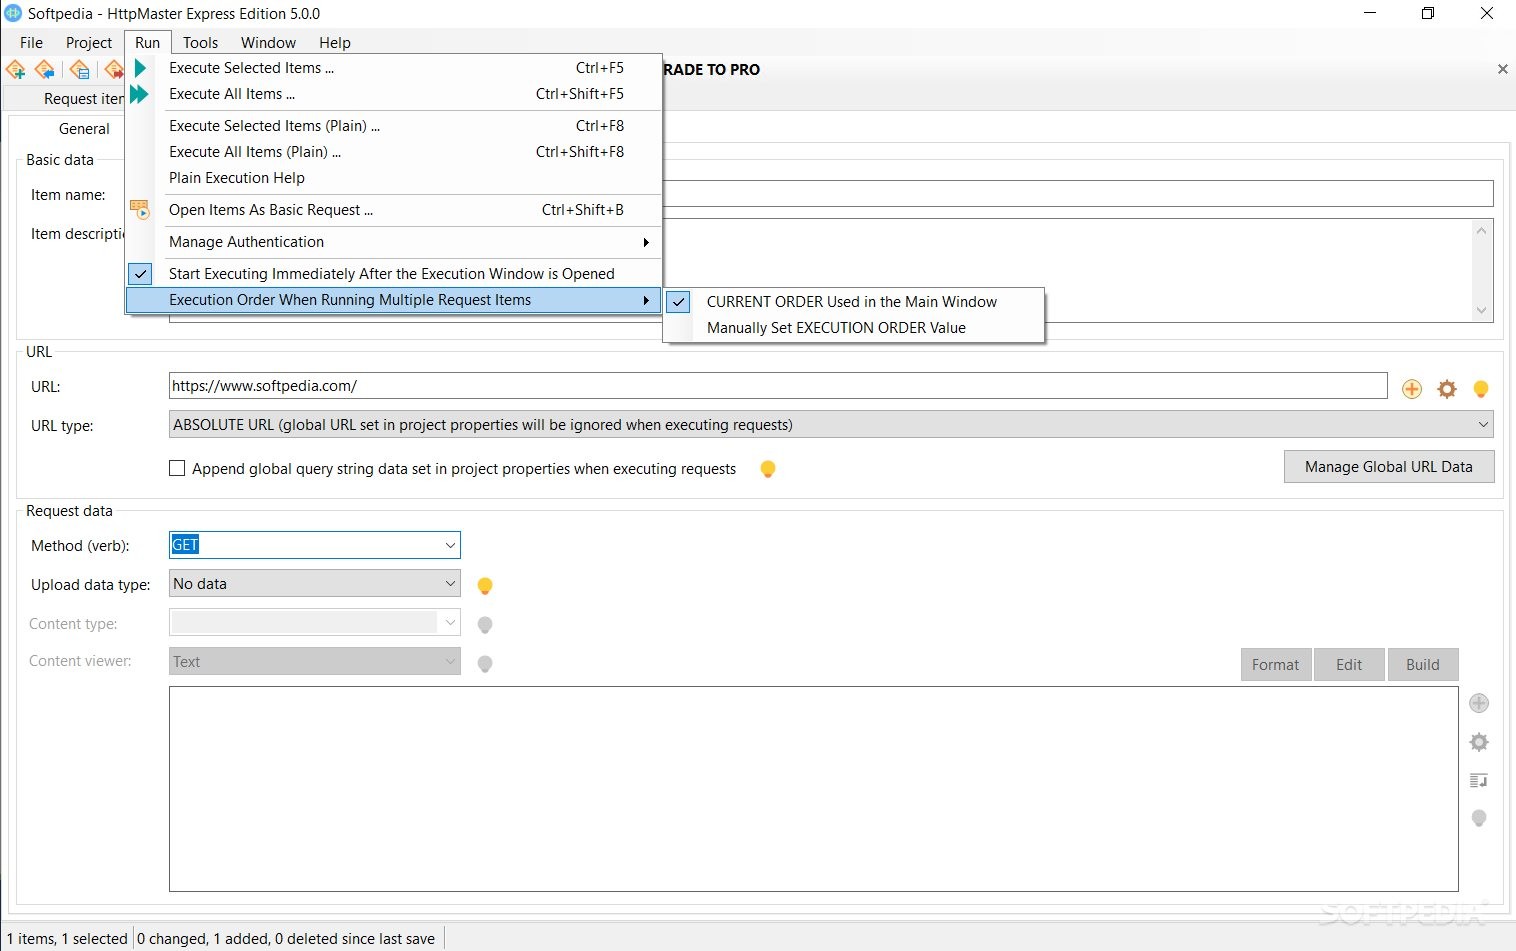Open the Help menu

click(335, 43)
